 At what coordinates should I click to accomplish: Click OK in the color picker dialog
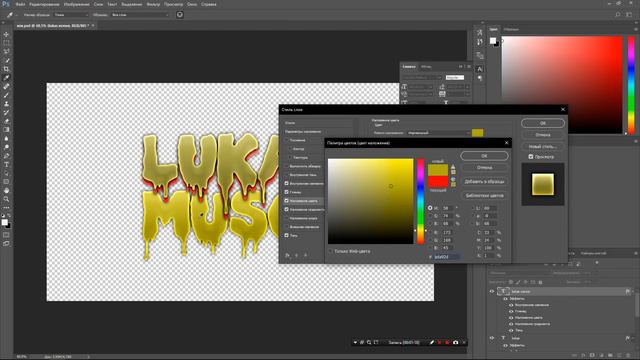[x=484, y=156]
